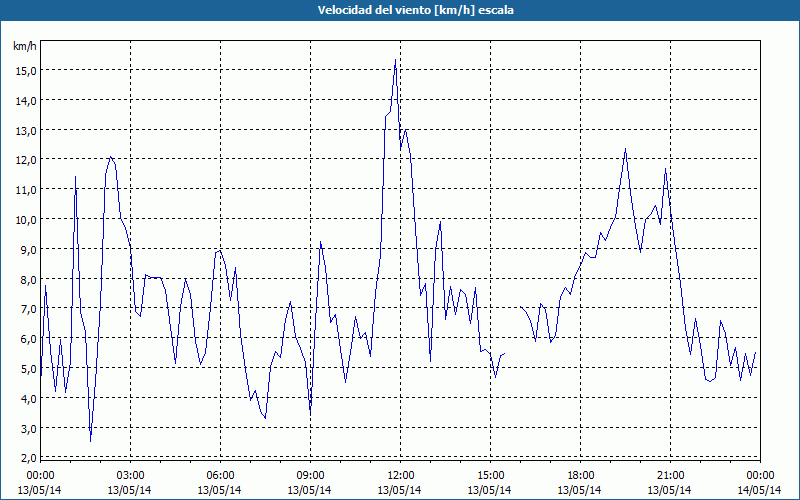The image size is (800, 500).
Task: Click the "00:00" time label above 13/05/14
Action: pyautogui.click(x=40, y=476)
